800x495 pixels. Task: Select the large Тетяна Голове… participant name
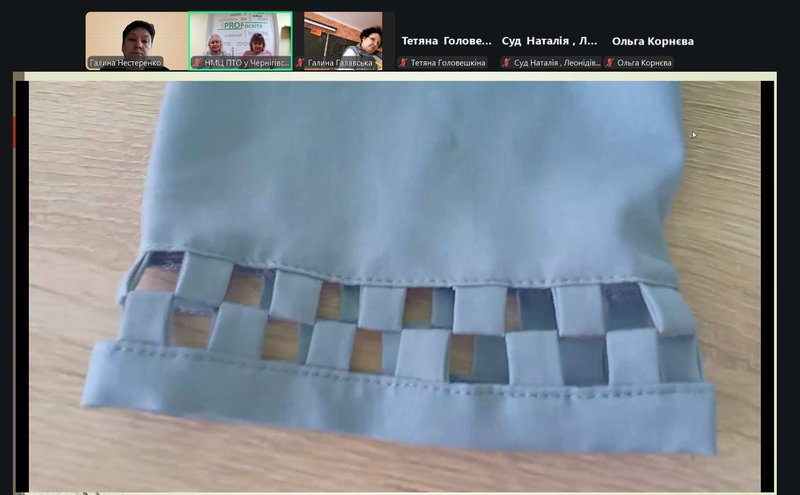click(447, 41)
